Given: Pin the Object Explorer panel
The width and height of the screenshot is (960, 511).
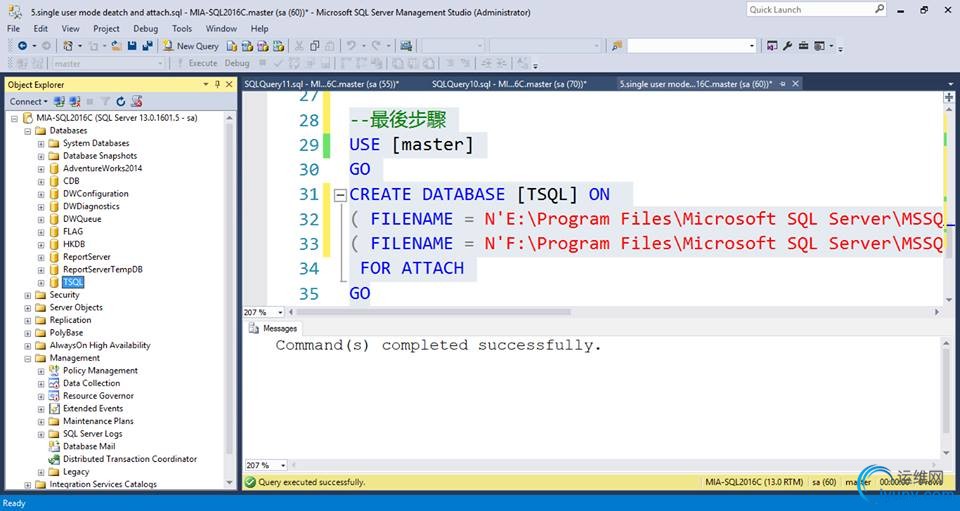Looking at the screenshot, I should click(217, 84).
